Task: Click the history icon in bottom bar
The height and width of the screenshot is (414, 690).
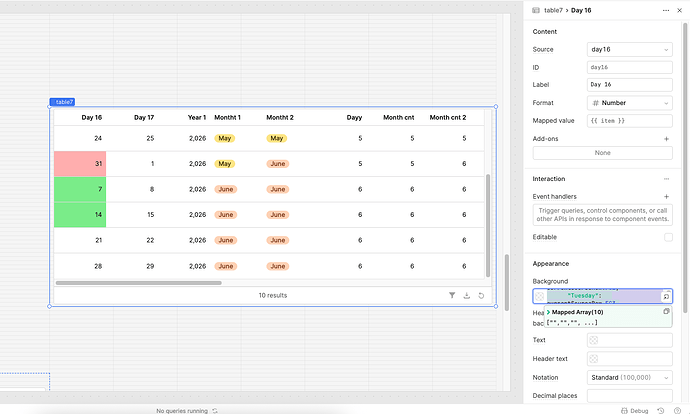Action: pos(661,410)
